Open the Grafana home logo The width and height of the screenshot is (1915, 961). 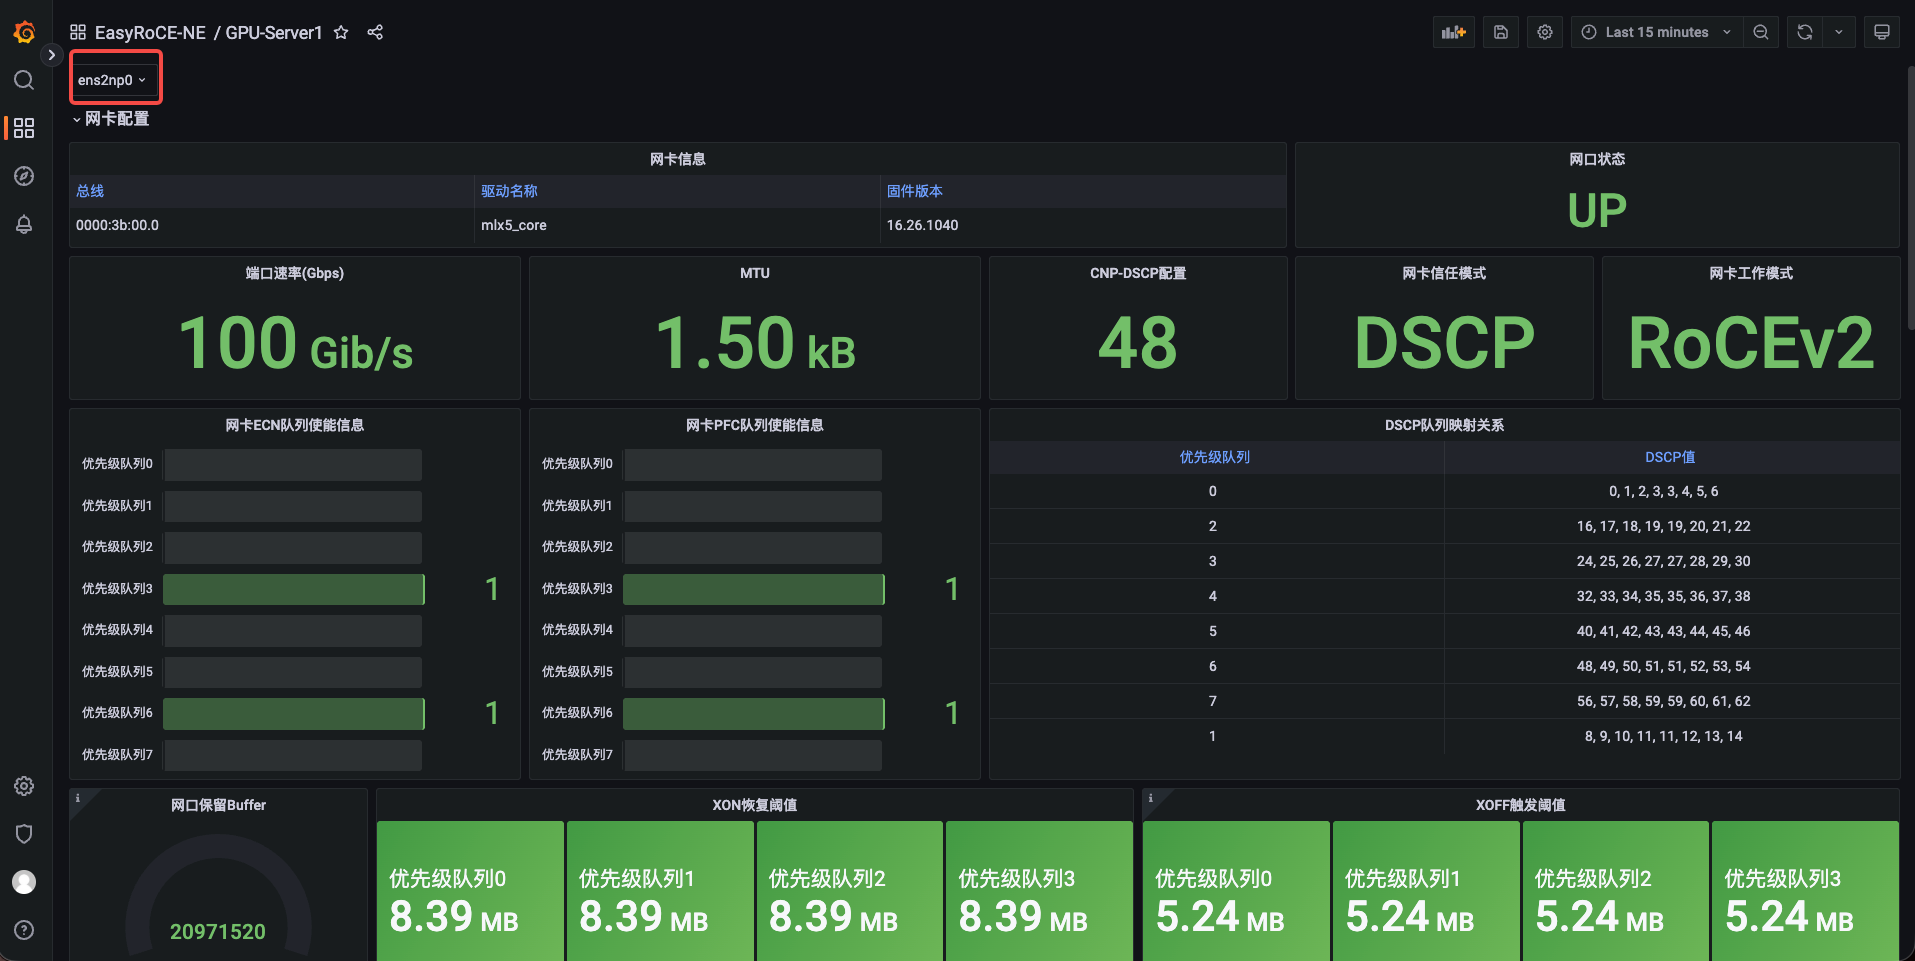coord(24,32)
